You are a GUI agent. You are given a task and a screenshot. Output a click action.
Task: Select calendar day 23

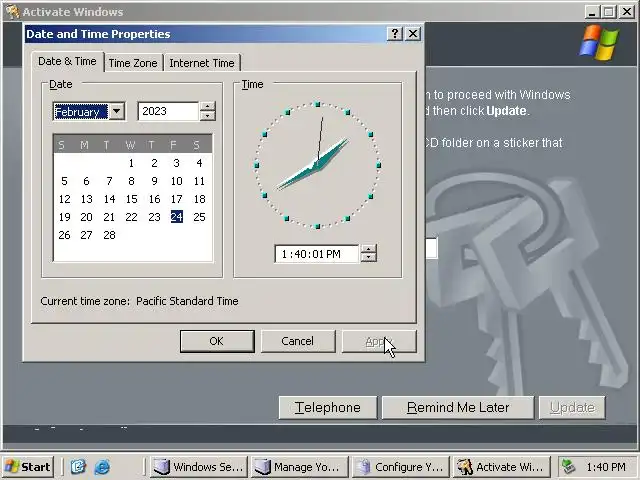pyautogui.click(x=154, y=217)
